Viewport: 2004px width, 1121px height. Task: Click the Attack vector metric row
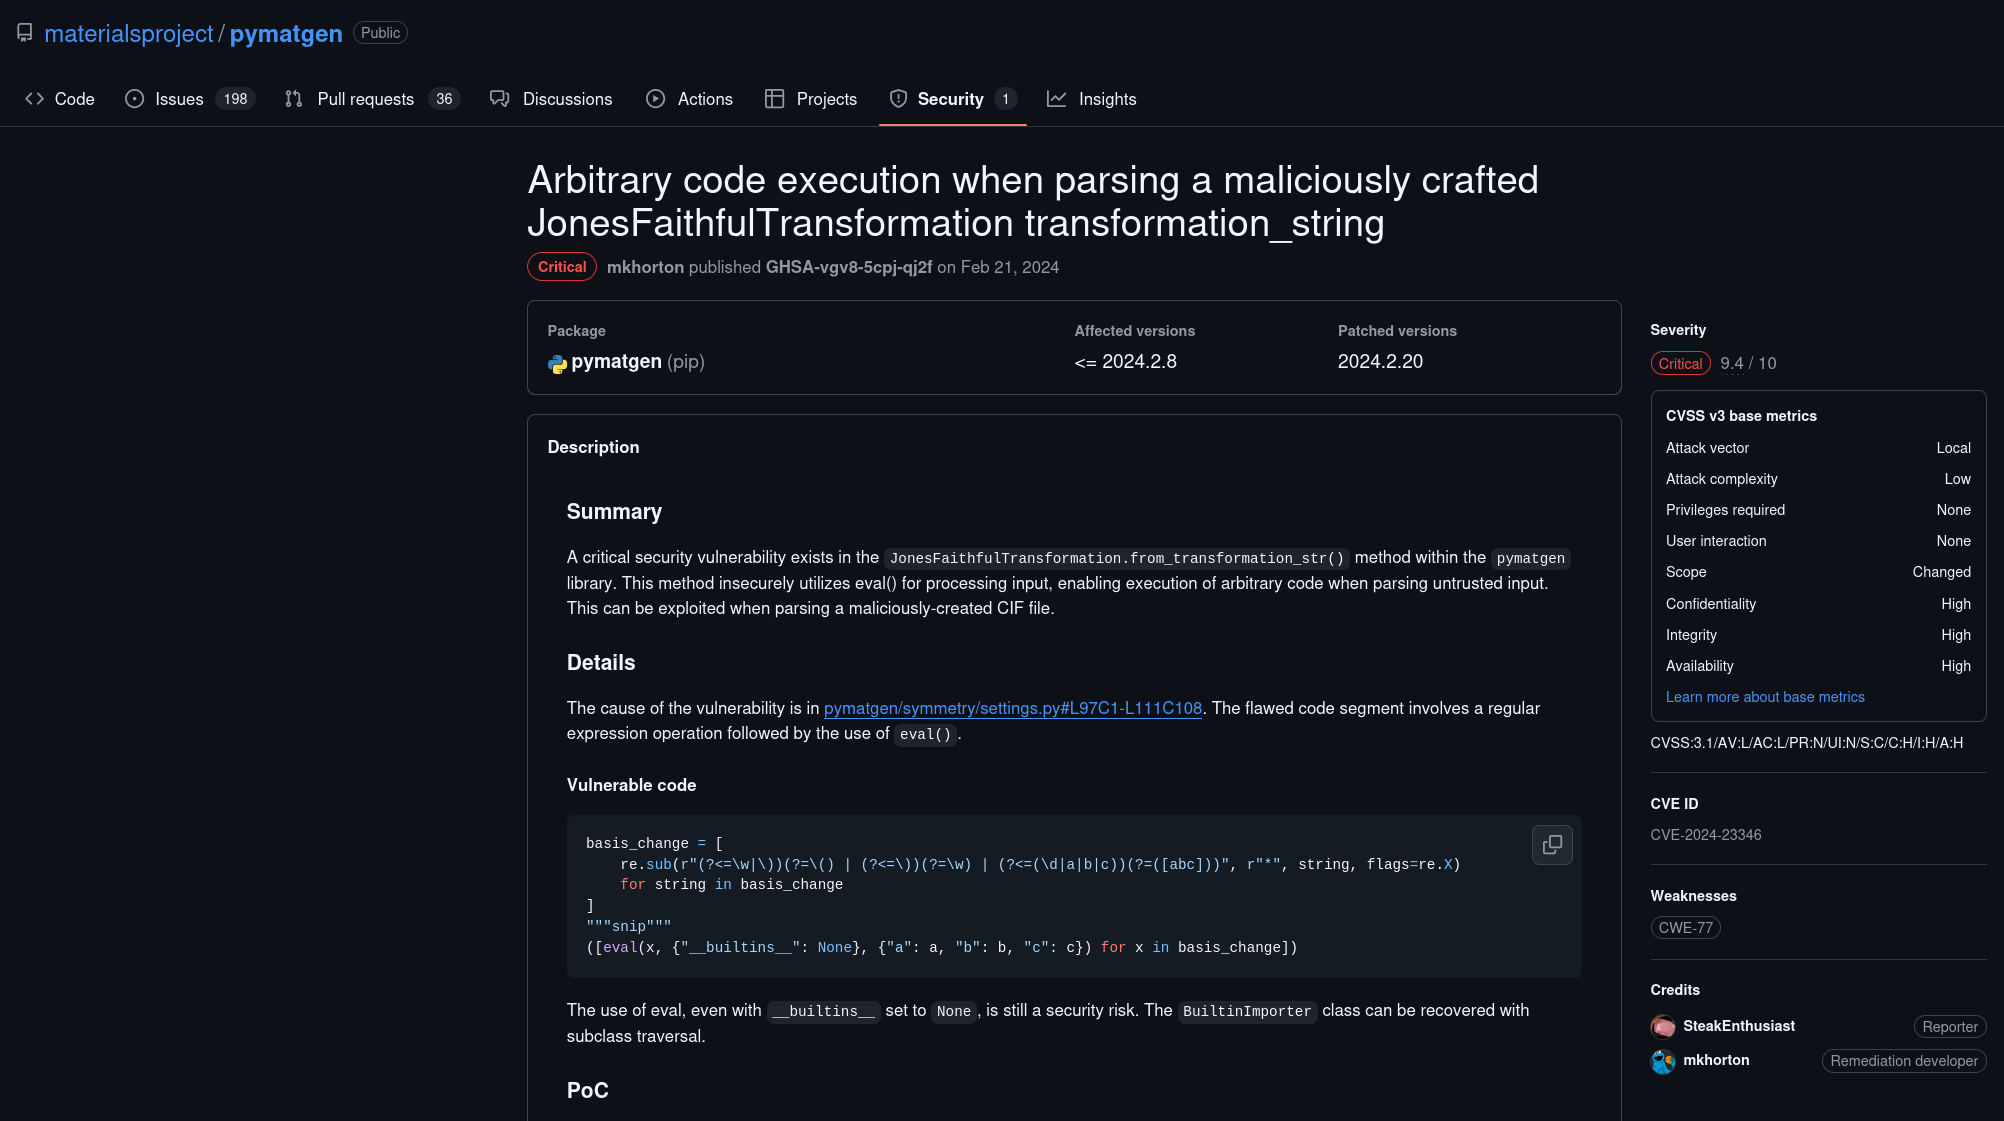[x=1818, y=448]
